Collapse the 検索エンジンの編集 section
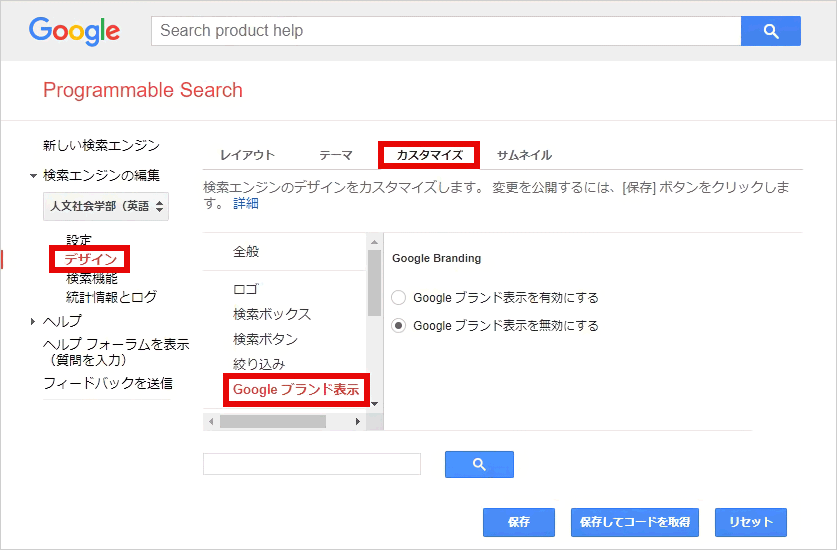 click(x=34, y=176)
